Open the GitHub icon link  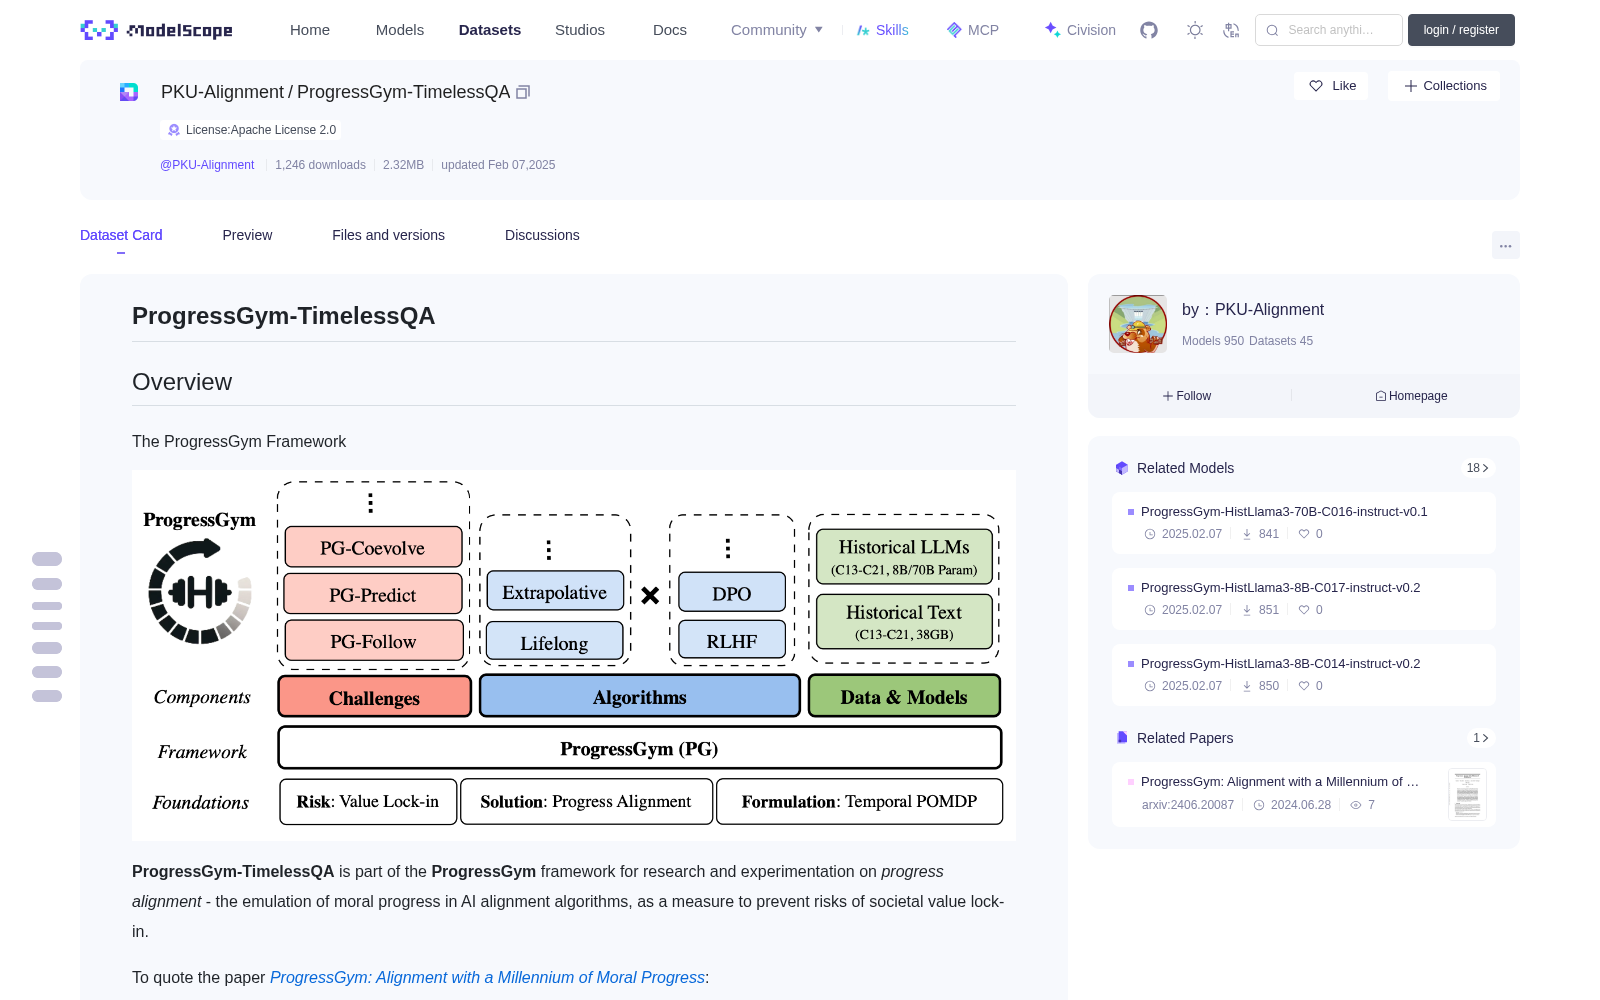tap(1149, 30)
